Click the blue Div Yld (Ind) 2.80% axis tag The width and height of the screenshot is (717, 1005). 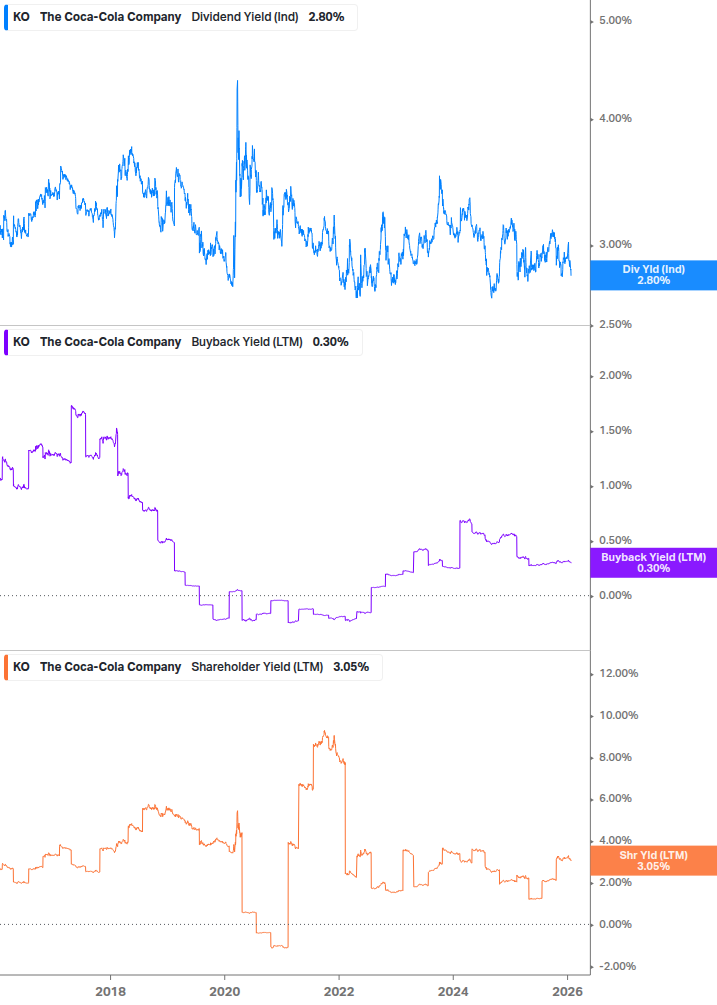pos(653,275)
